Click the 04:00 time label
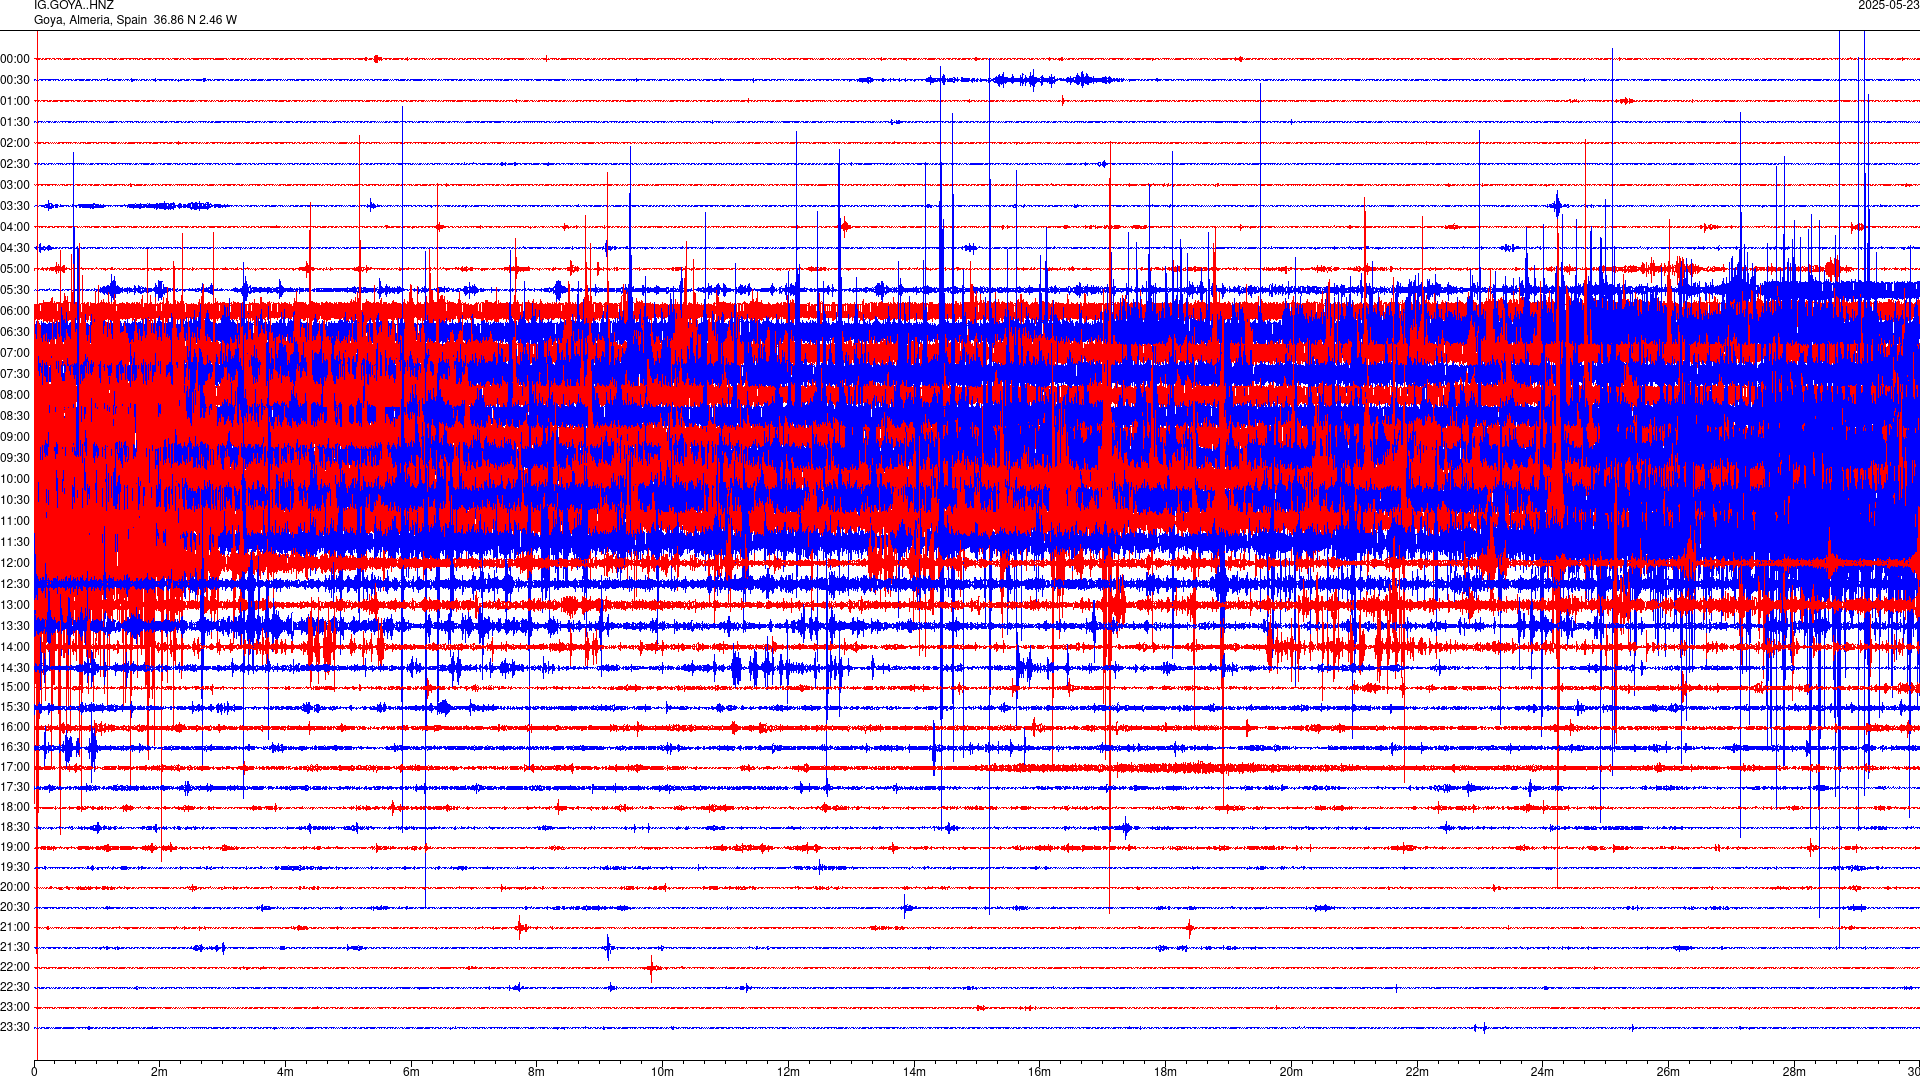The width and height of the screenshot is (1920, 1080). point(15,228)
